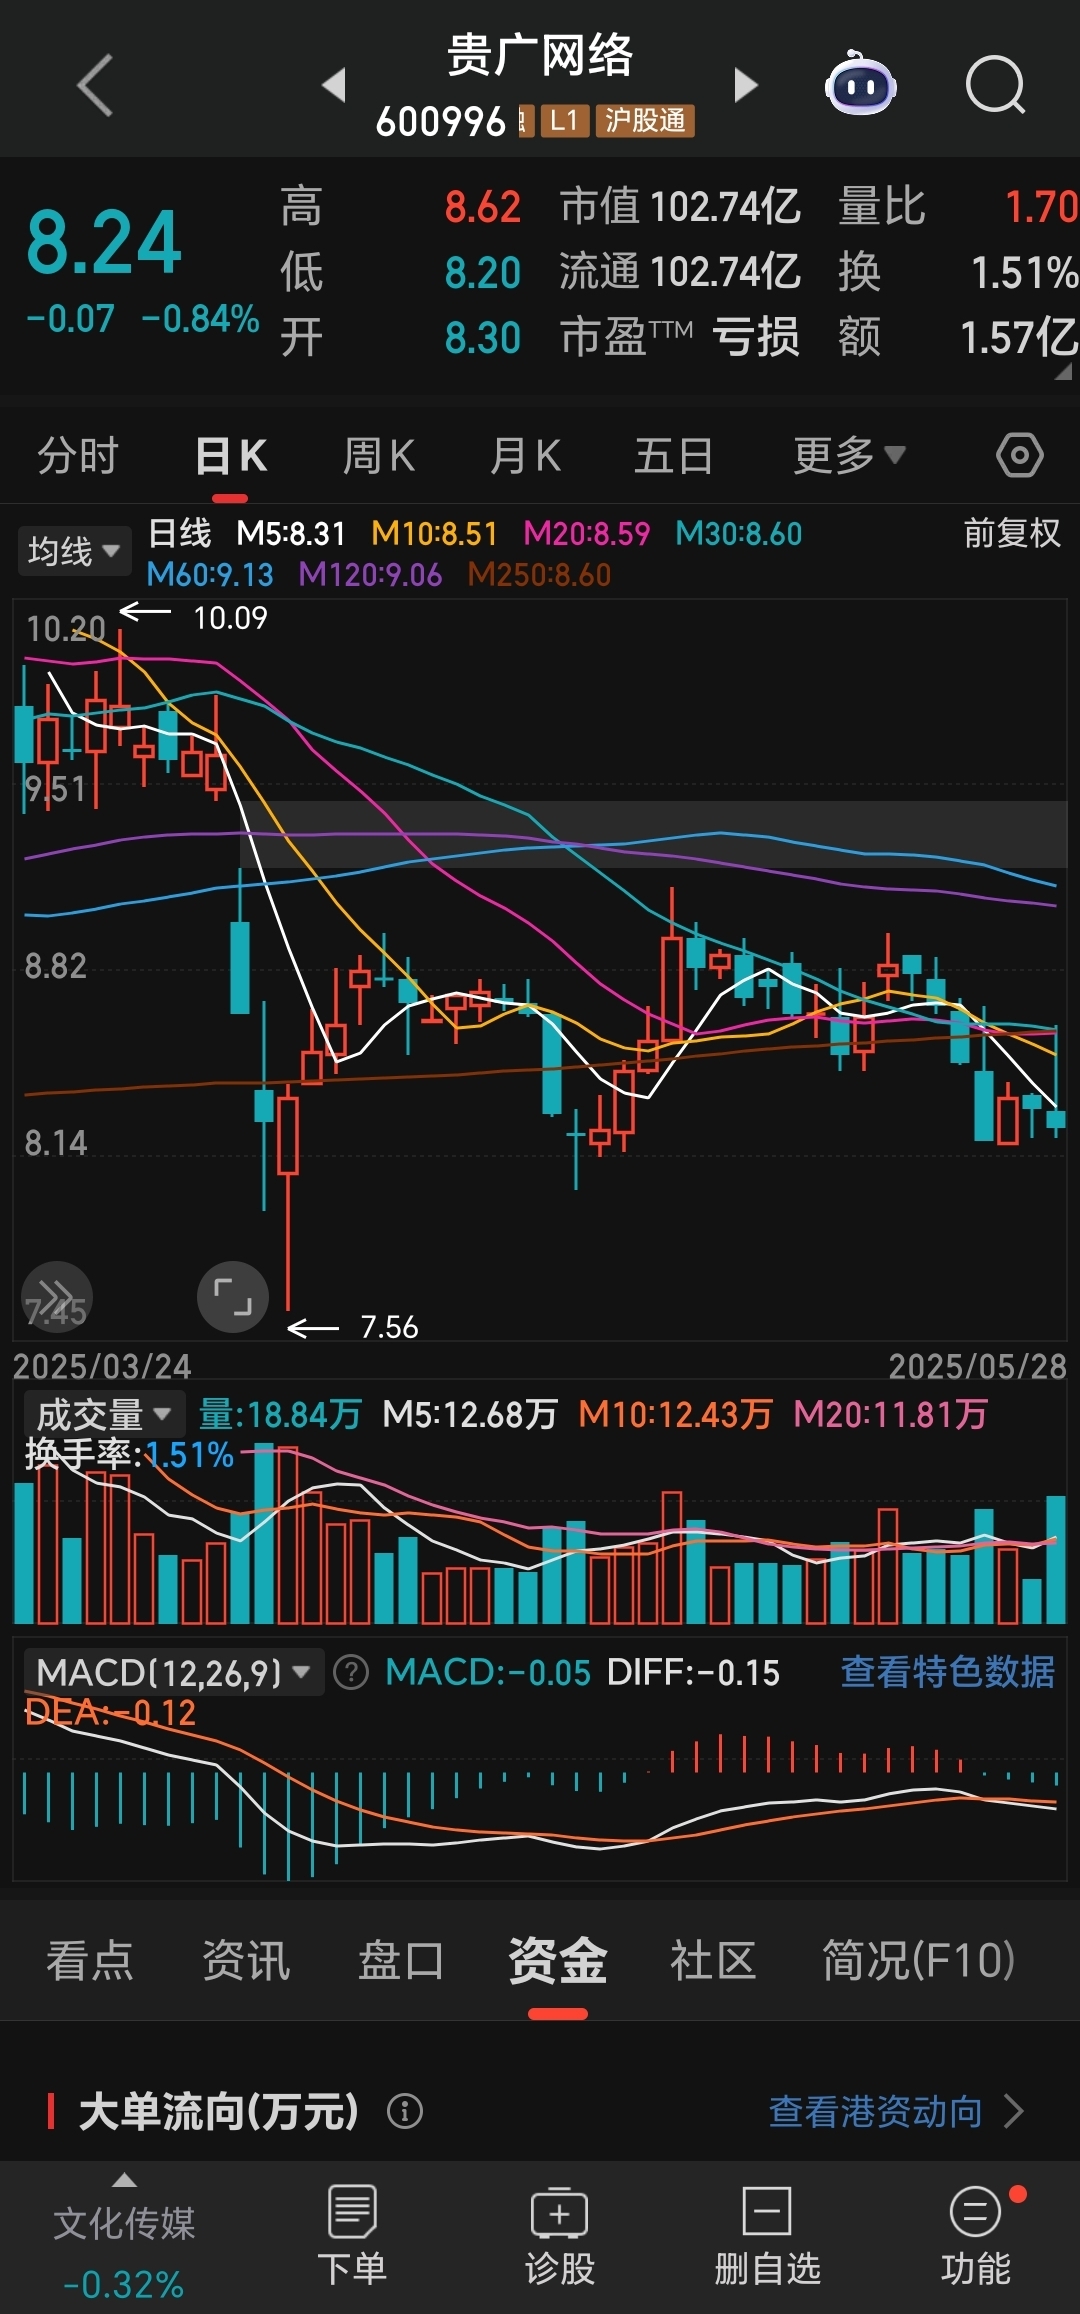
Task: Tap 查看港资动向 link
Action: pos(875,2111)
